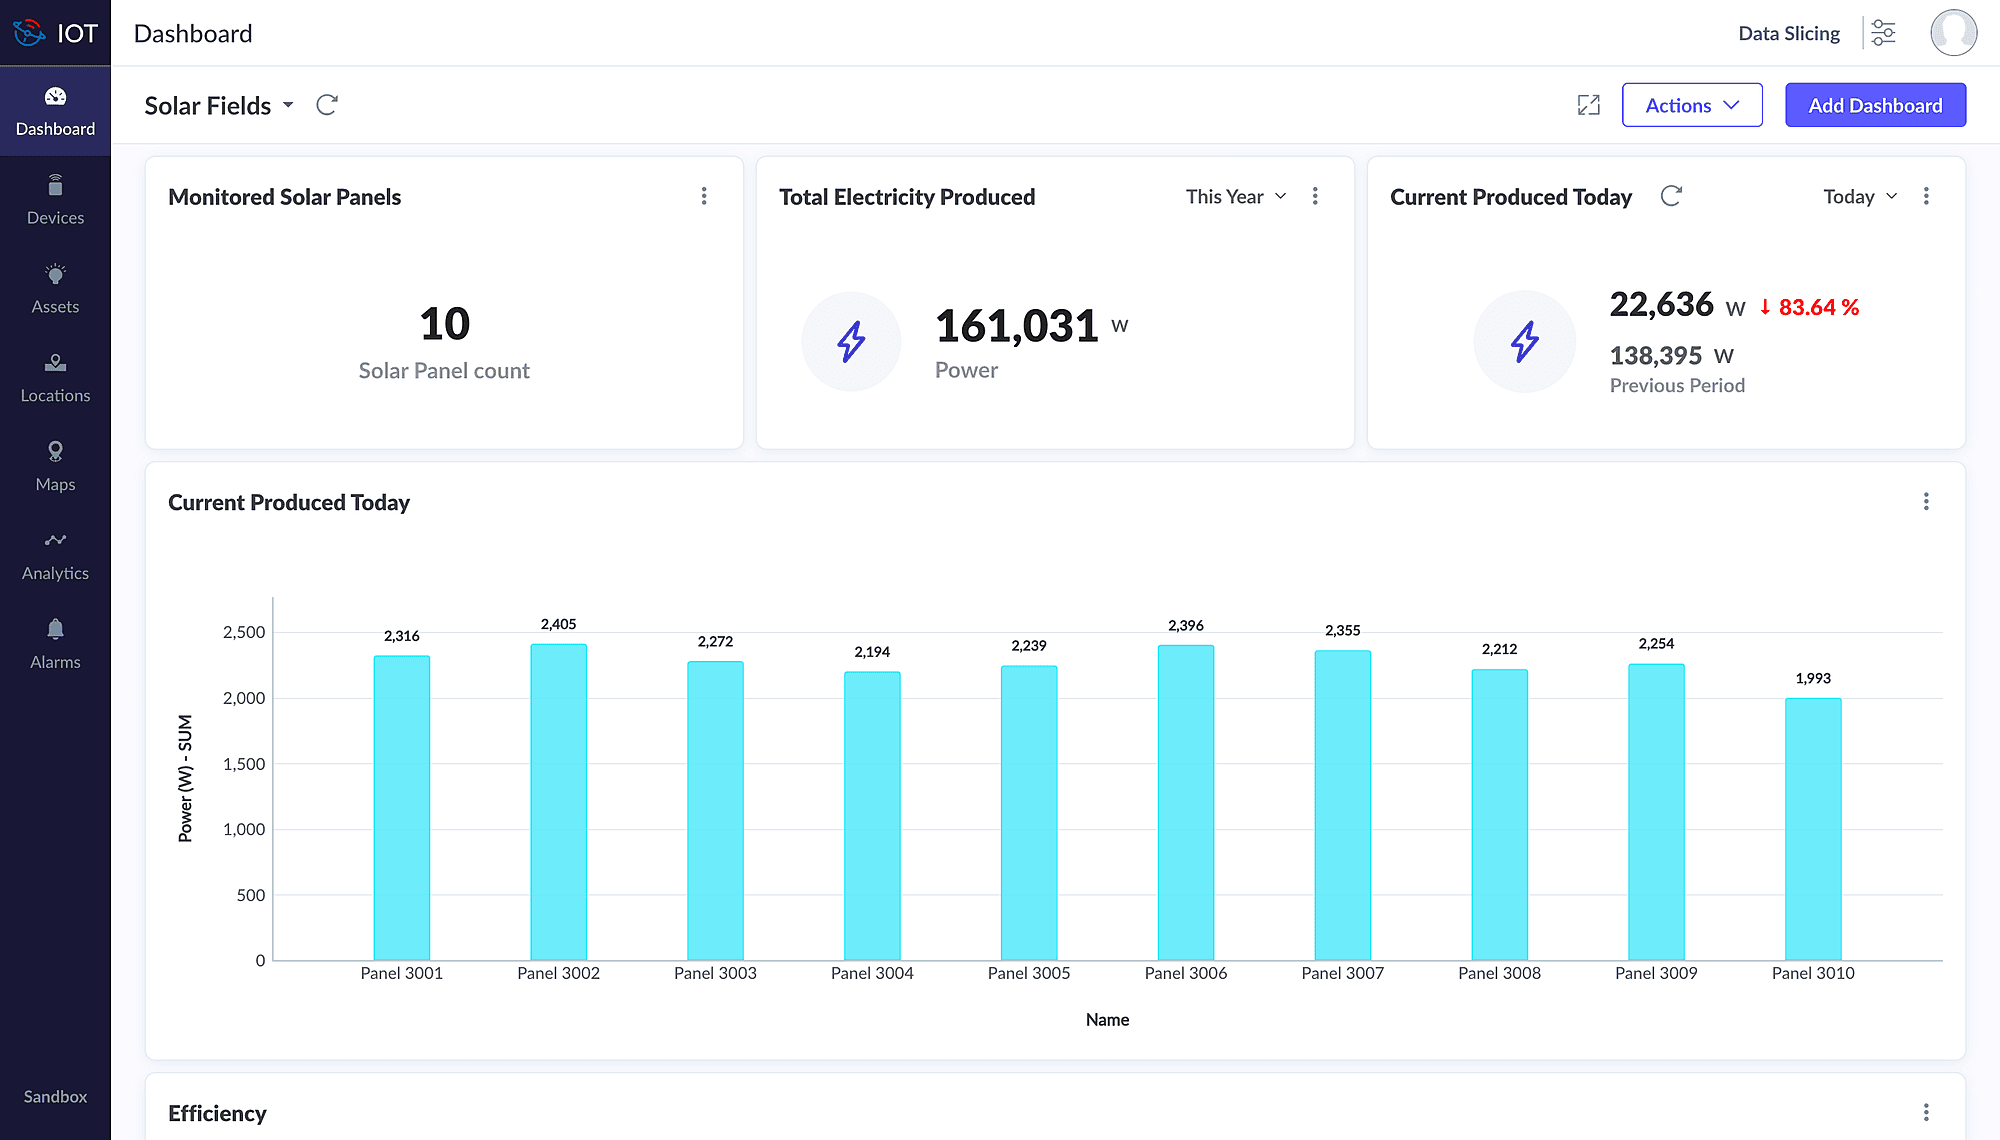The image size is (2000, 1140).
Task: Open the user profile avatar
Action: click(x=1953, y=33)
